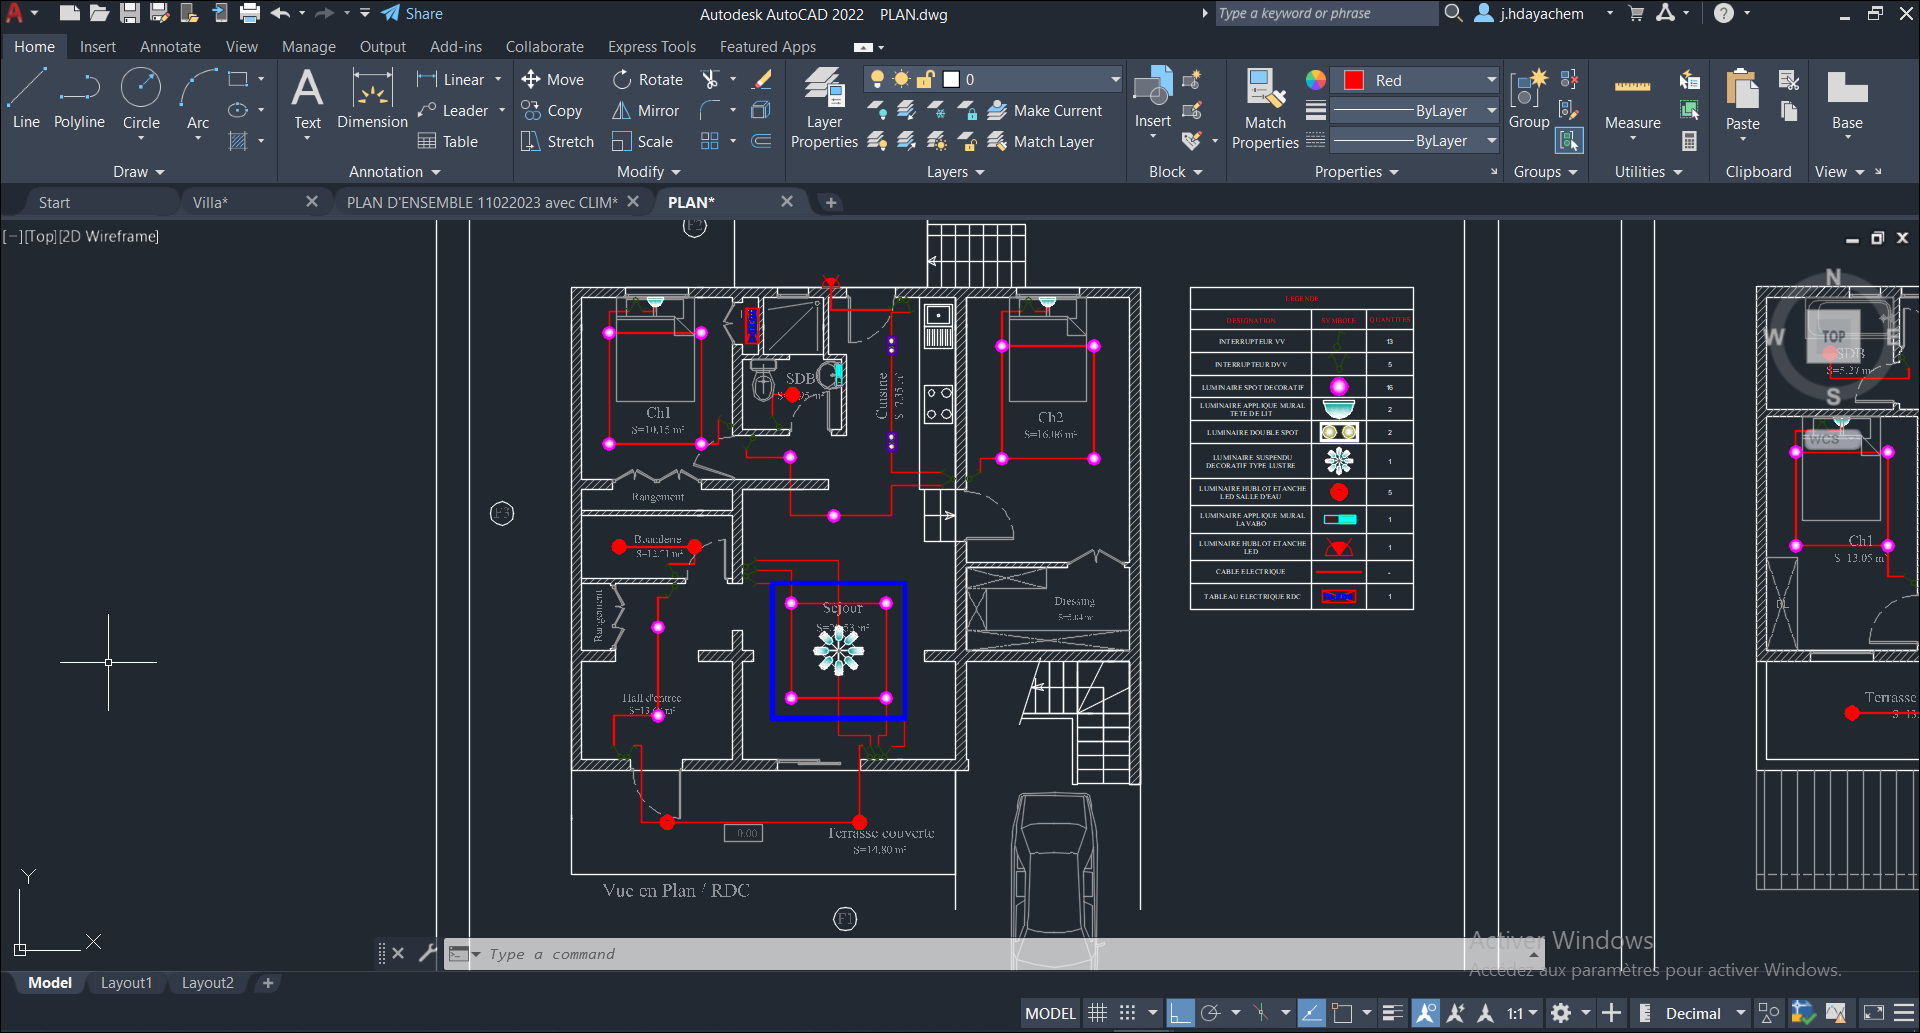This screenshot has width=1920, height=1033.
Task: Click the Red object color swatch
Action: click(x=1354, y=80)
